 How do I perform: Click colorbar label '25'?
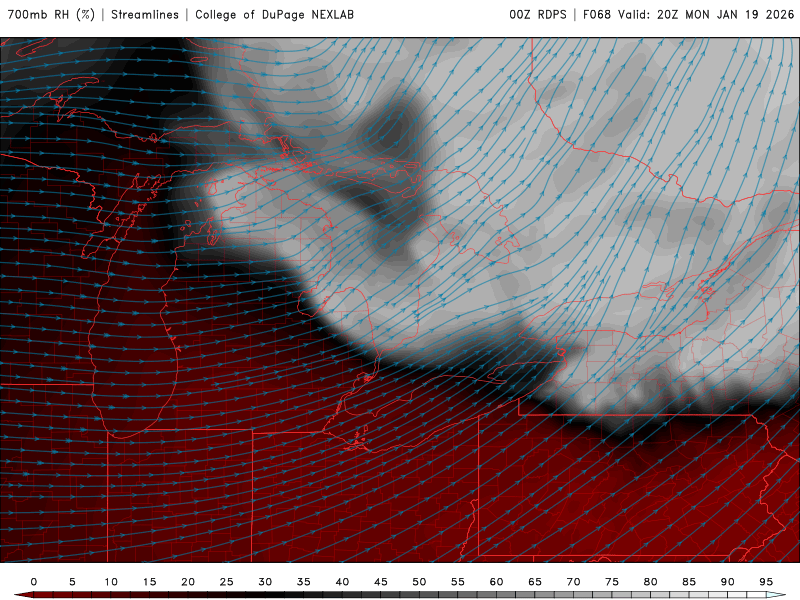click(x=227, y=582)
